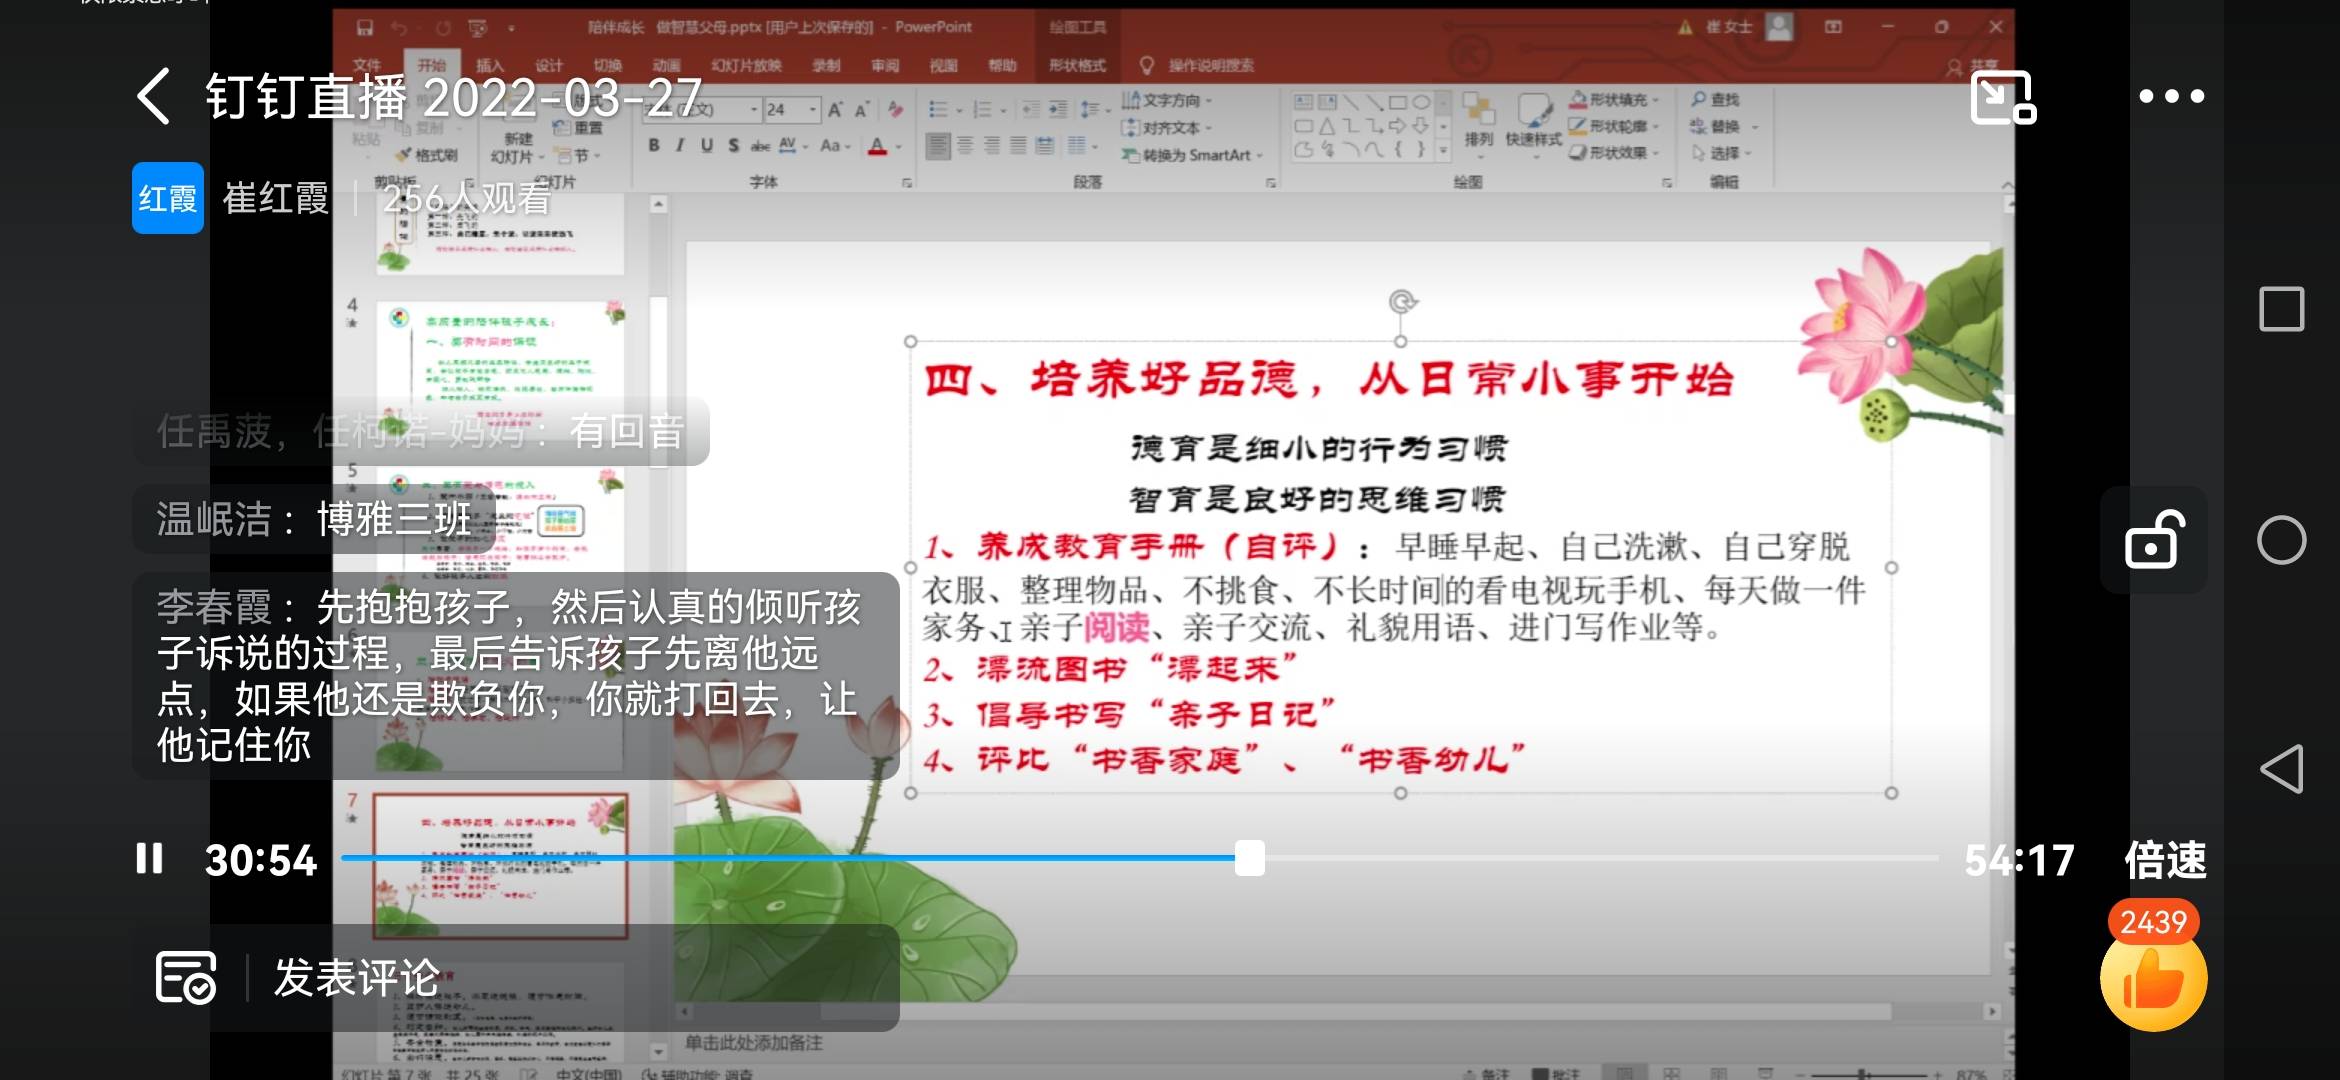2340x1080 pixels.
Task: Switch to the 插入 ribbon tab
Action: [x=490, y=65]
